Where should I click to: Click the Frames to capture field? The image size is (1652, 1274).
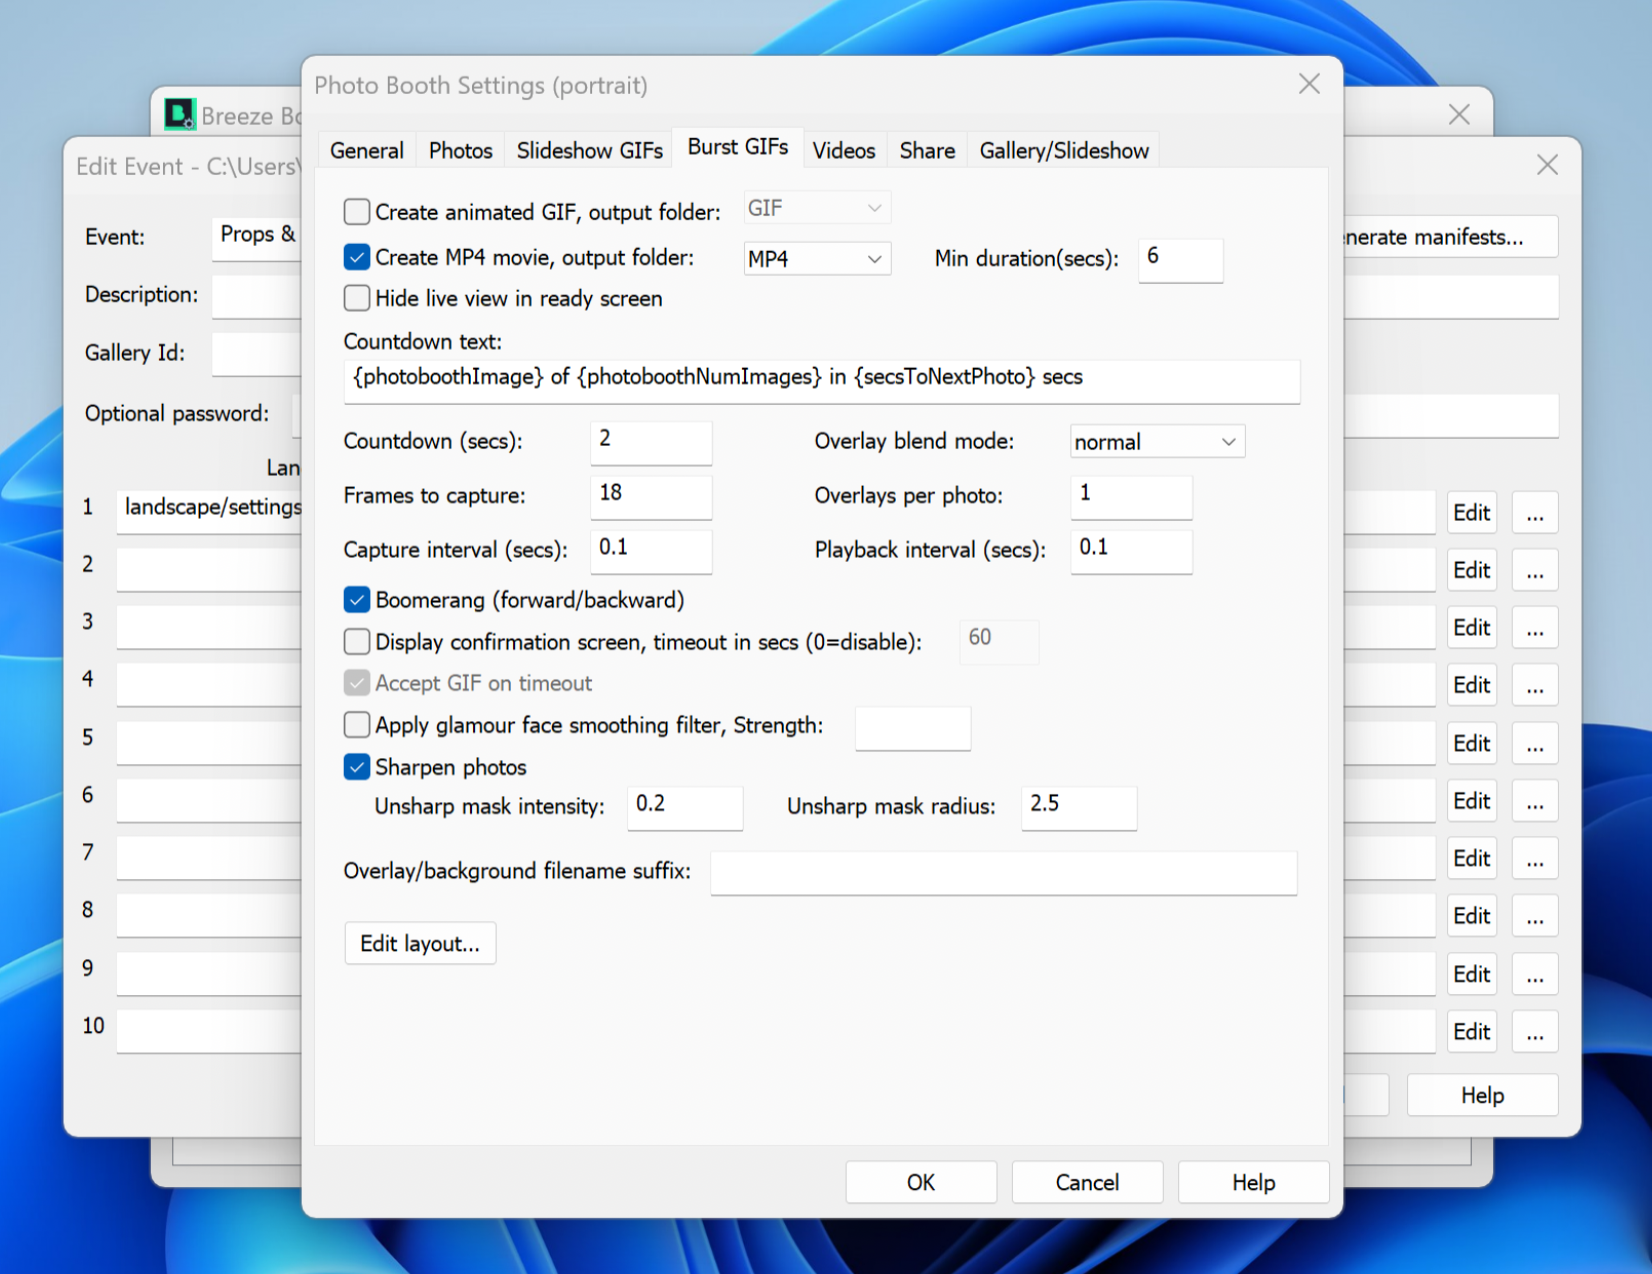point(650,494)
